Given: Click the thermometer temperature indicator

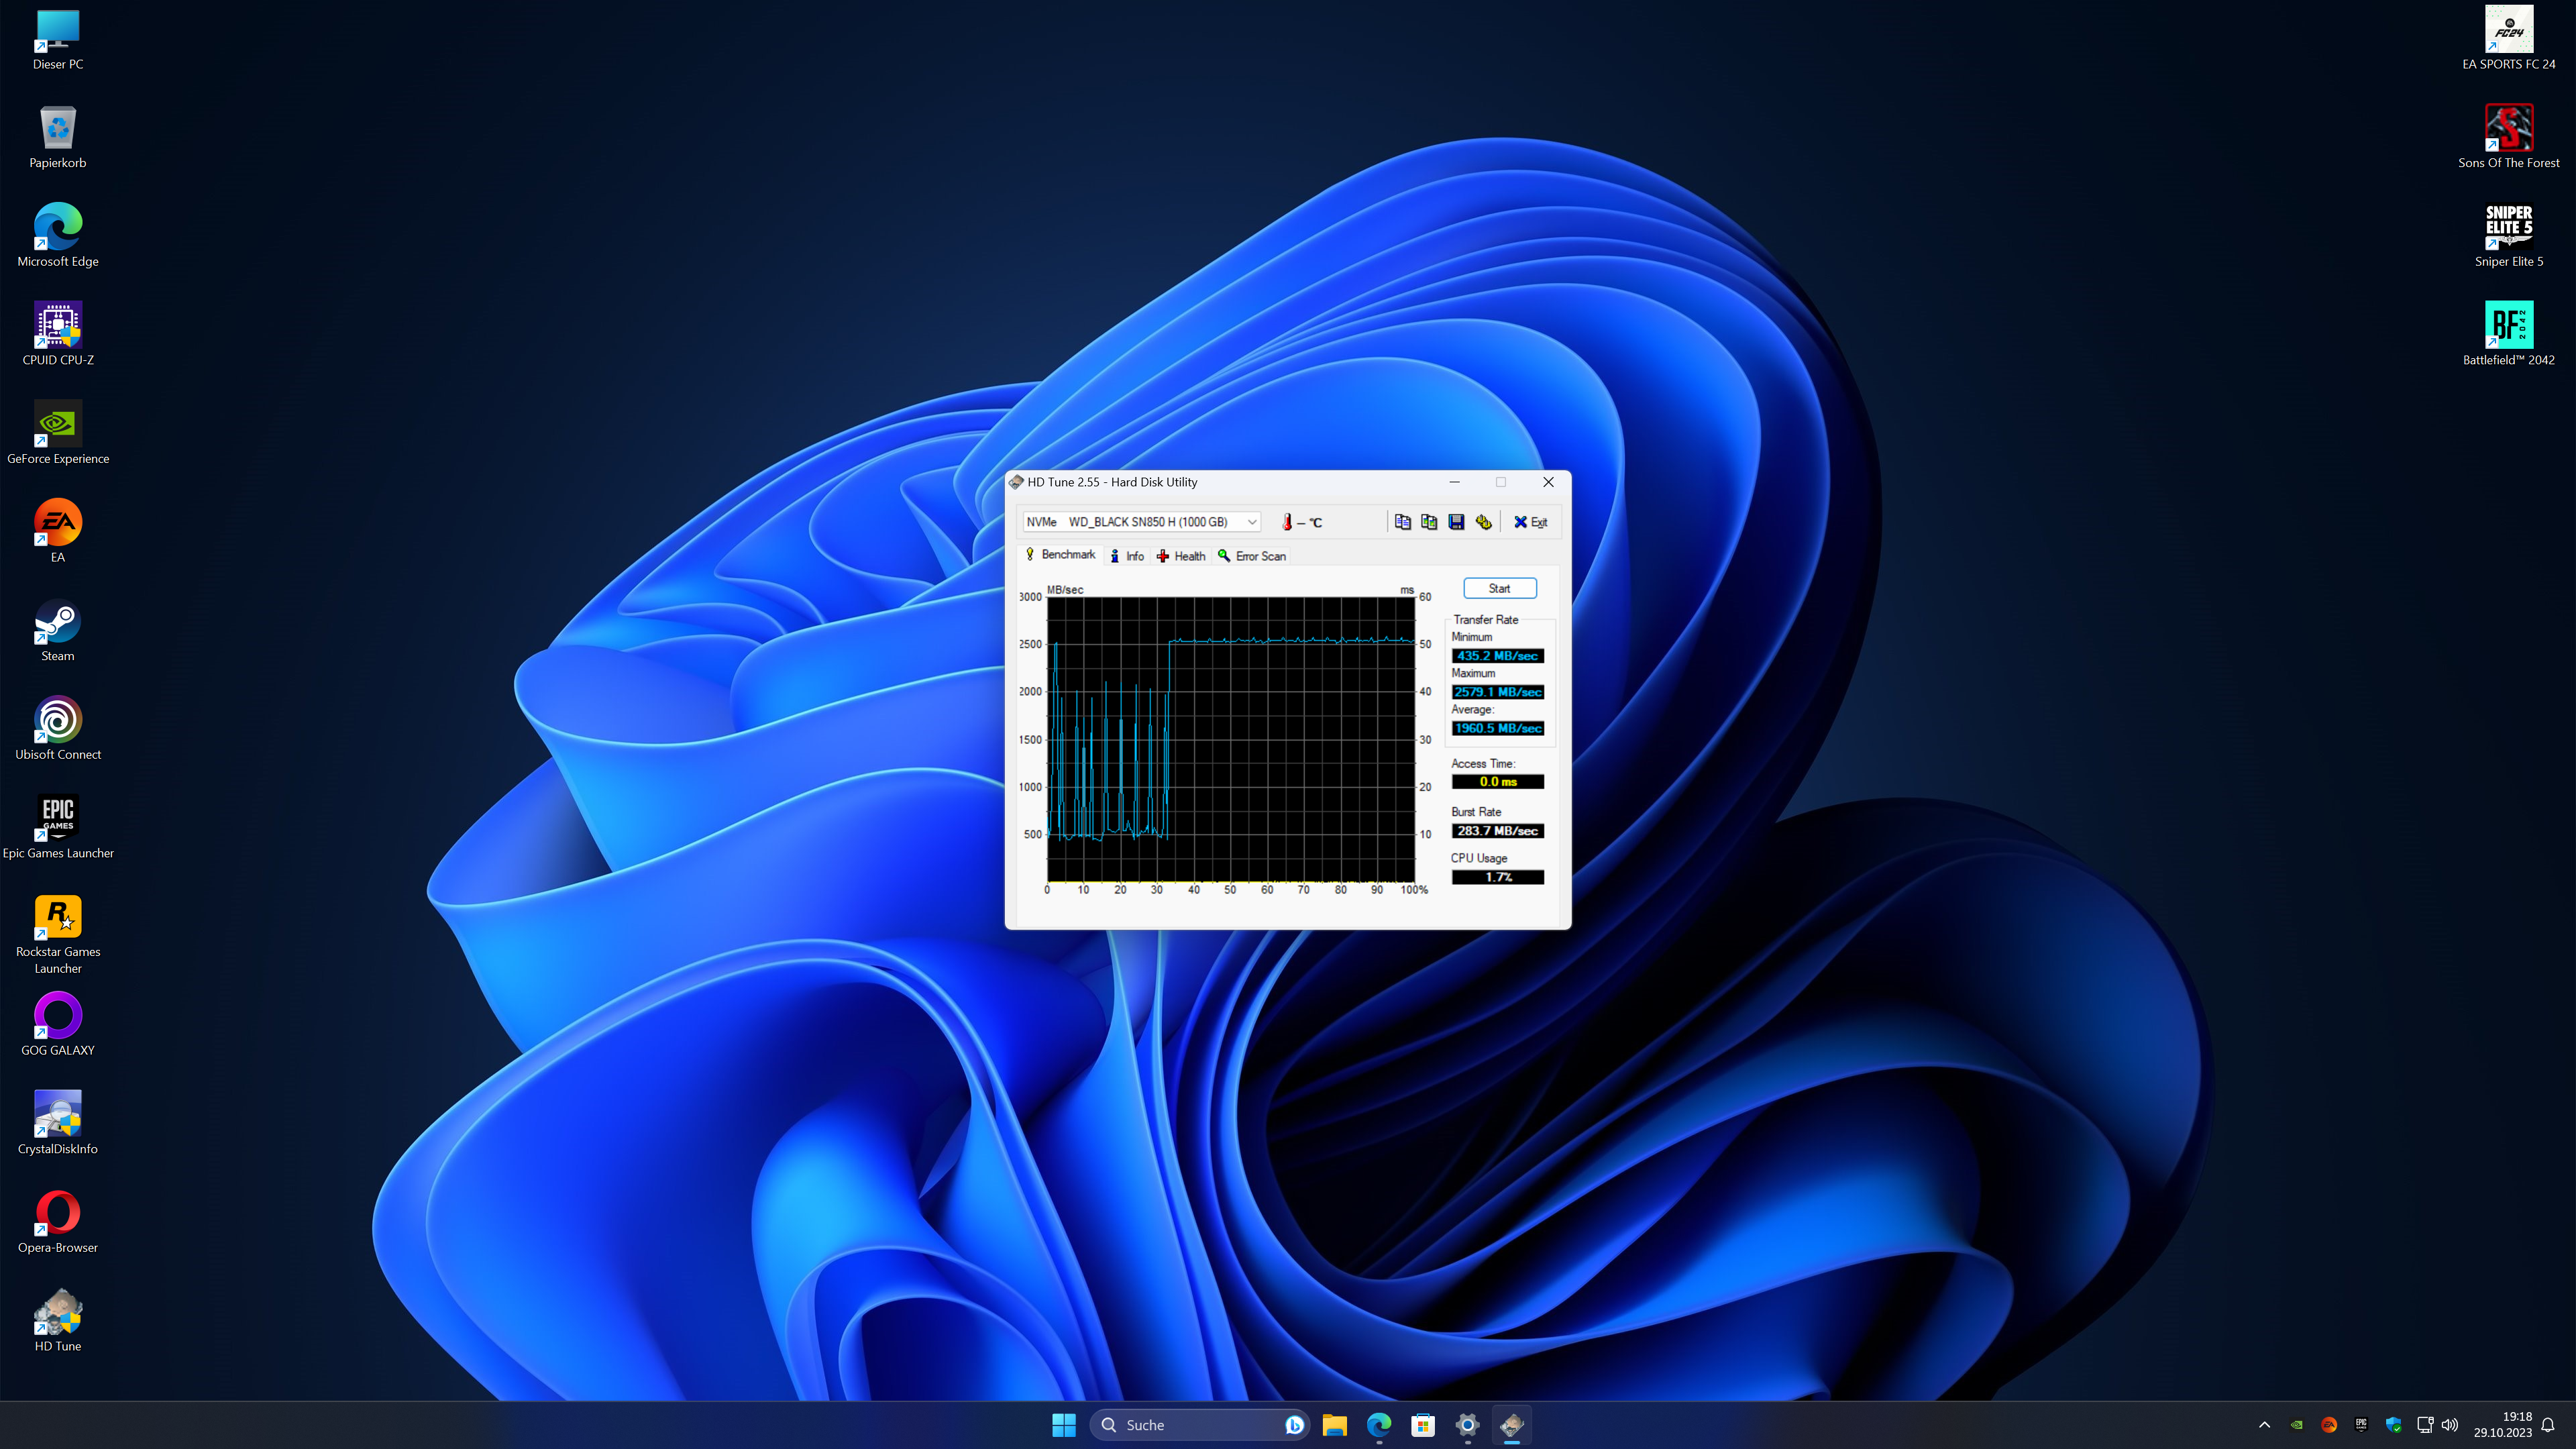Looking at the screenshot, I should (x=1288, y=522).
